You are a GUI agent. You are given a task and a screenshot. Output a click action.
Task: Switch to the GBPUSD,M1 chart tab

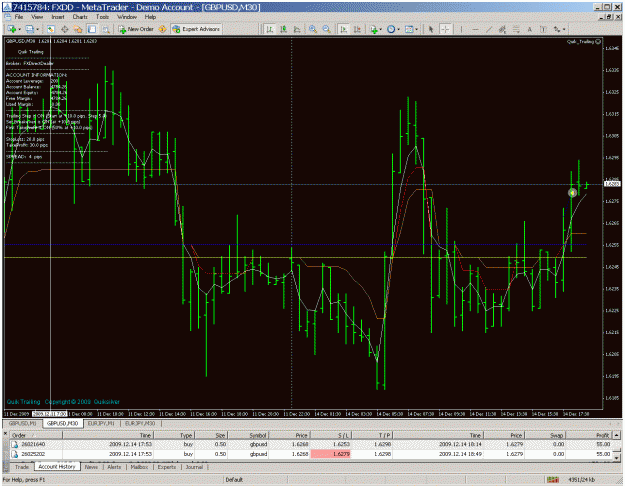click(x=23, y=423)
